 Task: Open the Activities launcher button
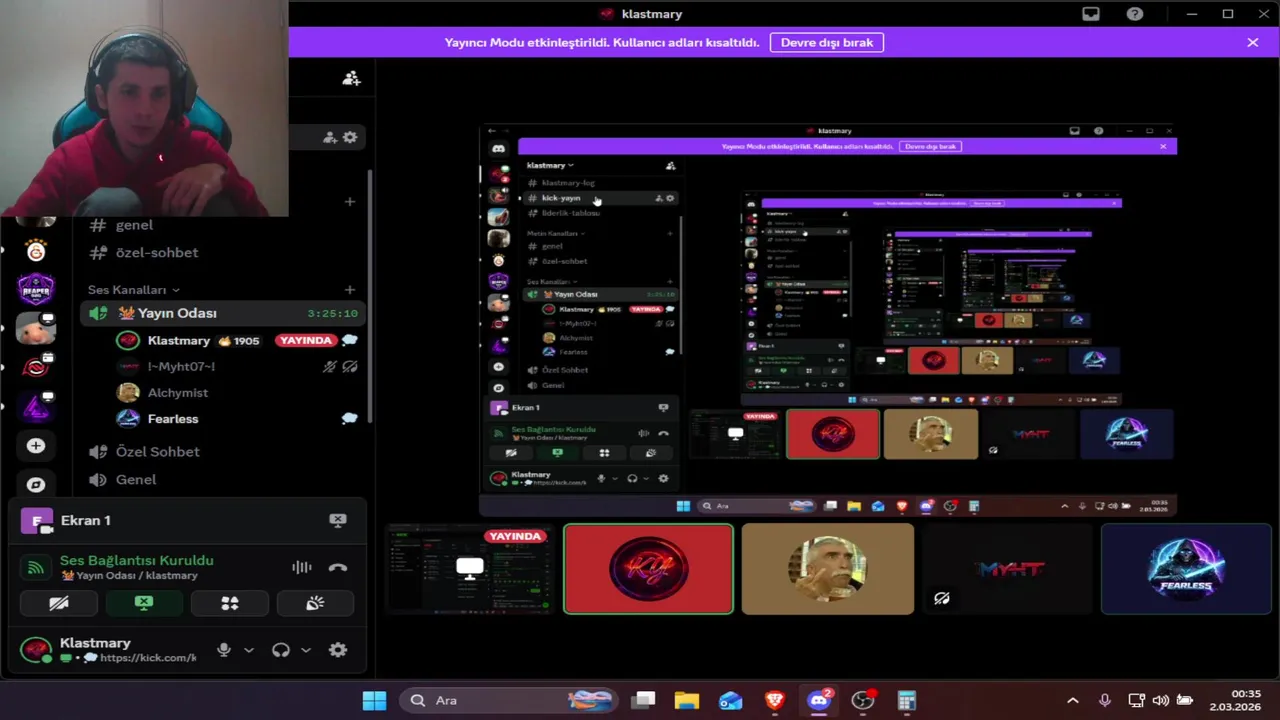pyautogui.click(x=230, y=603)
